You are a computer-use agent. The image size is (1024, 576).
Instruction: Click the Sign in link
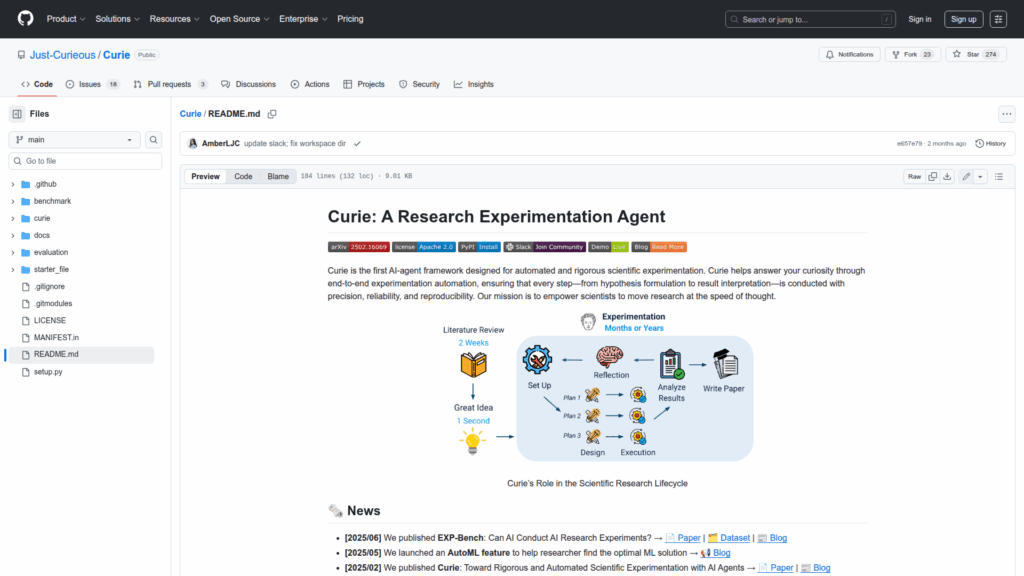920,19
